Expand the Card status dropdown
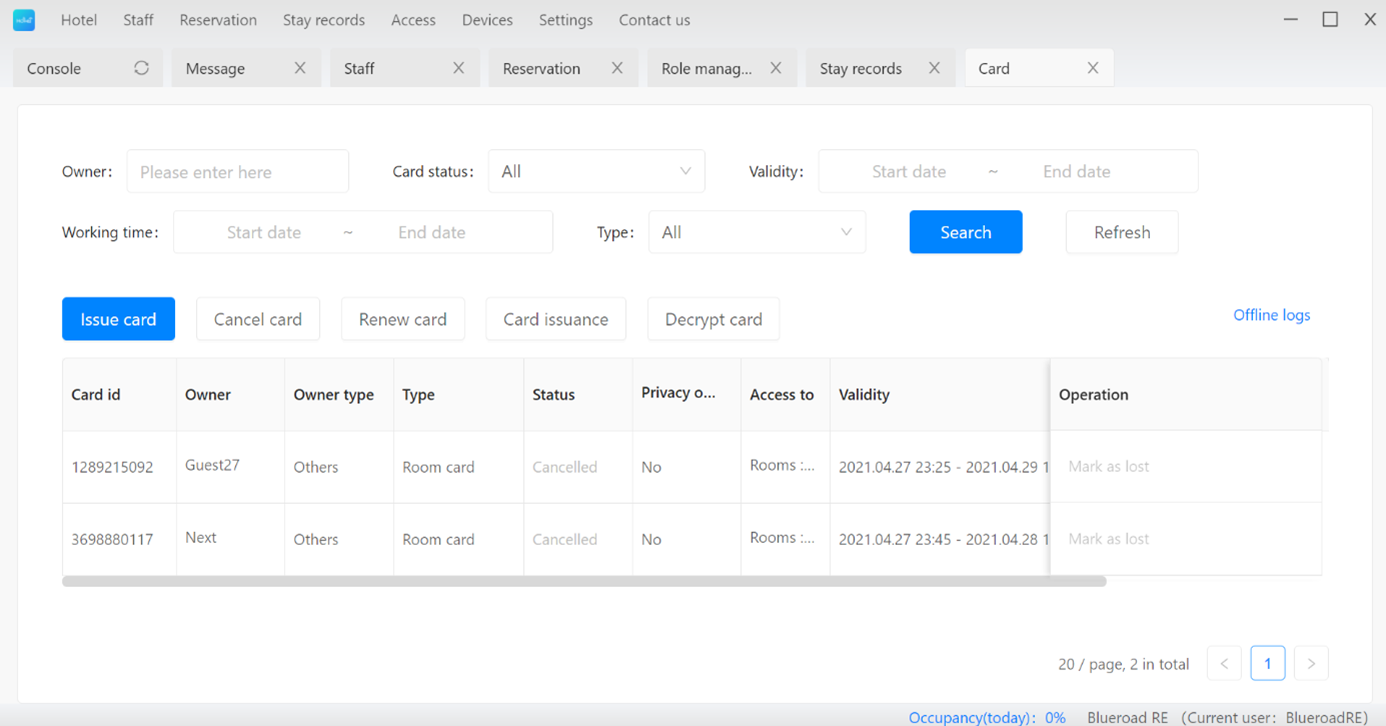Screen dimensions: 1386x726 (x=596, y=172)
